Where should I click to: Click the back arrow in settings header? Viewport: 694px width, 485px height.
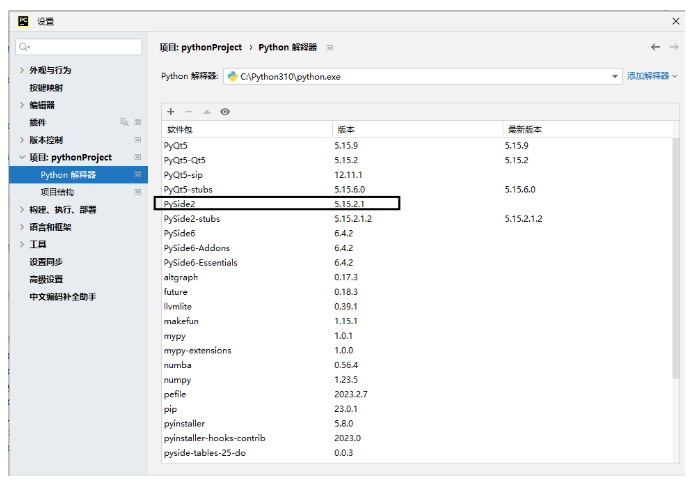pyautogui.click(x=655, y=47)
